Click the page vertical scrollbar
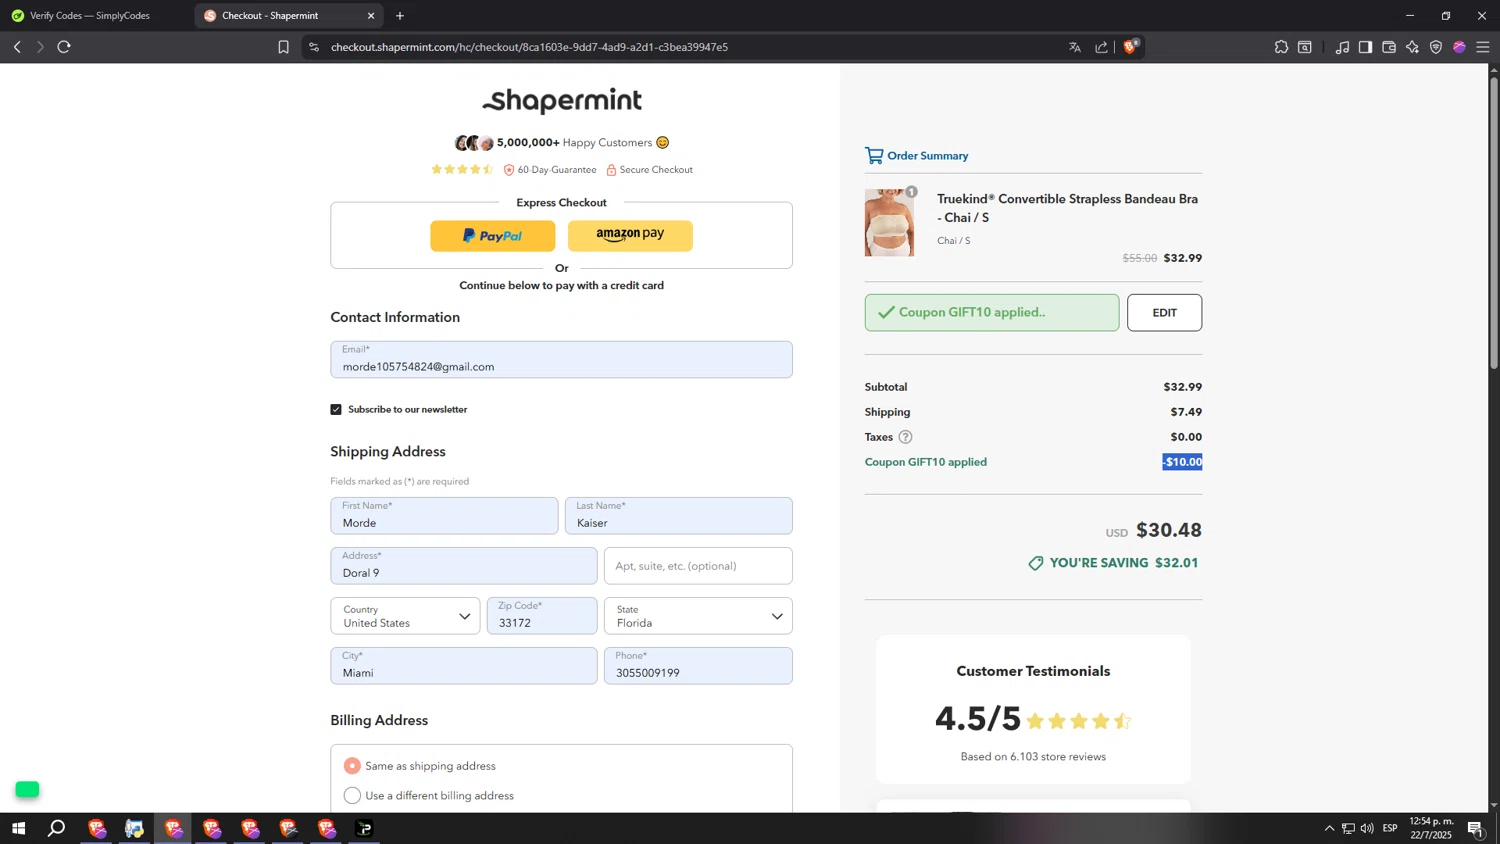The height and width of the screenshot is (844, 1500). click(x=1494, y=223)
